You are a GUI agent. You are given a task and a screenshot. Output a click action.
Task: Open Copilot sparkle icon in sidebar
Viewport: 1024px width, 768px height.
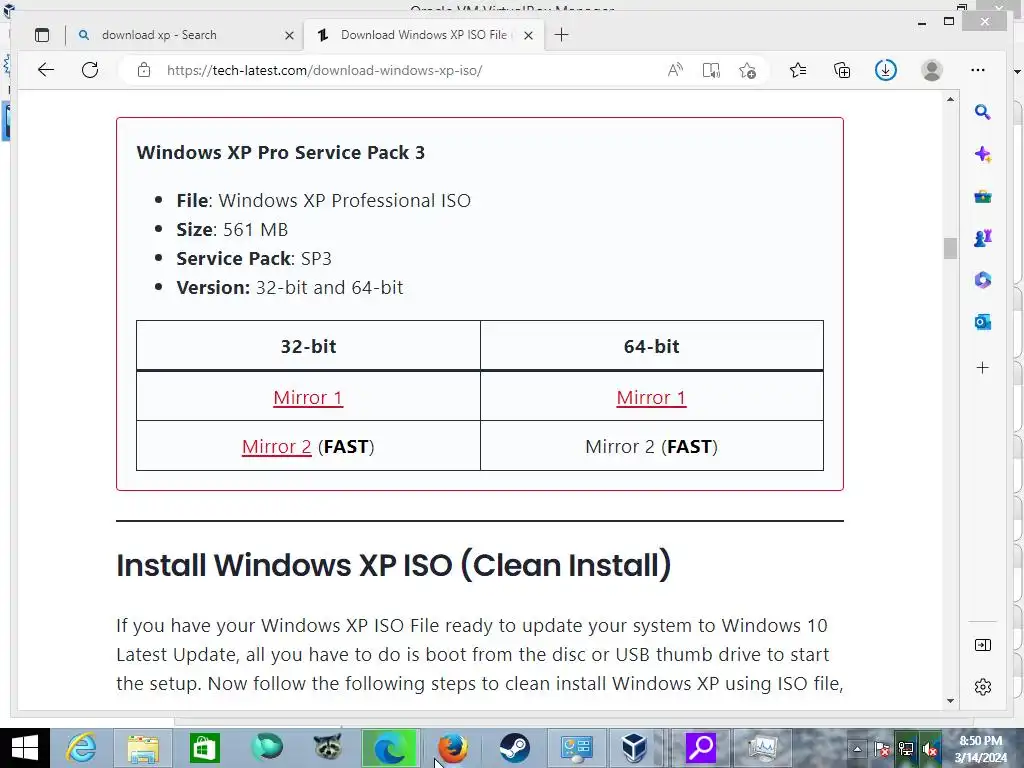[x=983, y=154]
